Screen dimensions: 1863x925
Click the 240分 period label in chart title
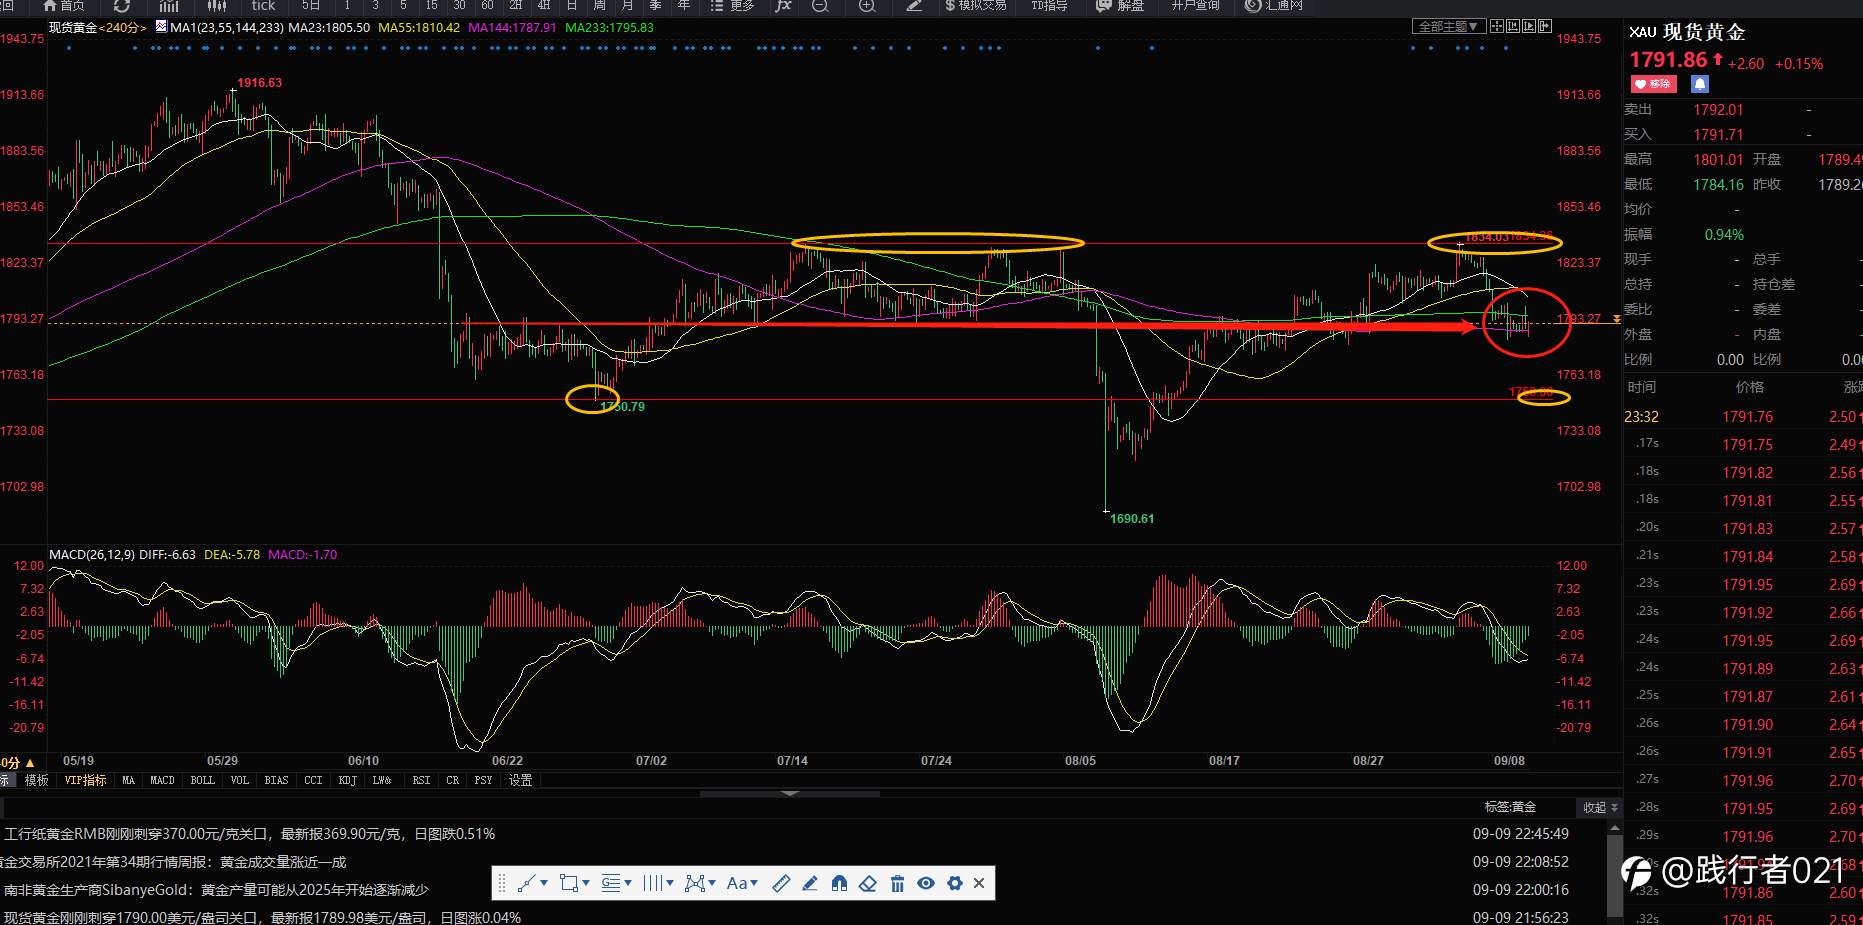point(123,27)
